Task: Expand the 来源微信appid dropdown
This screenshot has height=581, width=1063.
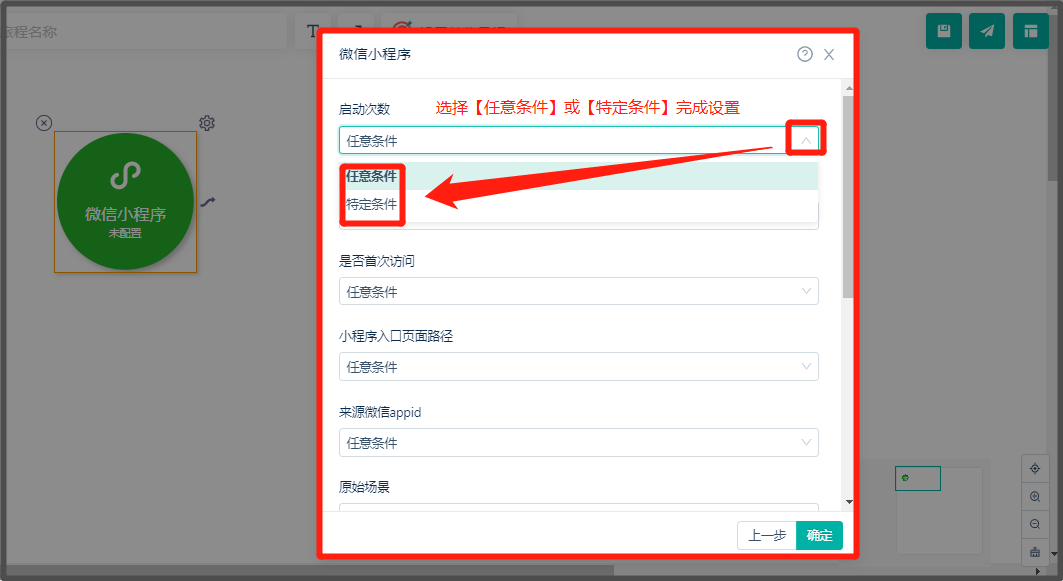Action: point(578,443)
